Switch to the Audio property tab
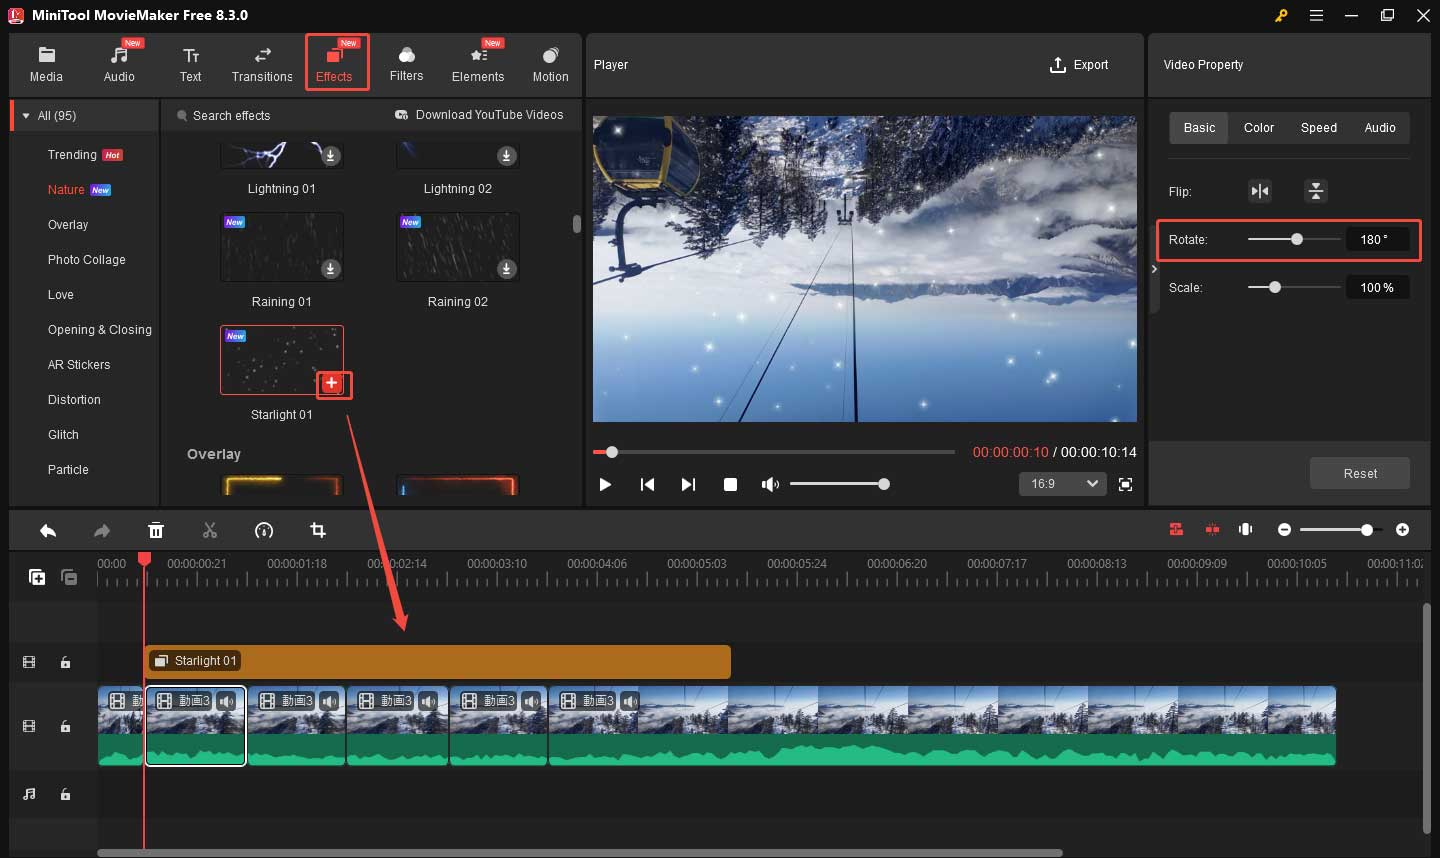This screenshot has width=1440, height=858. click(x=1380, y=128)
